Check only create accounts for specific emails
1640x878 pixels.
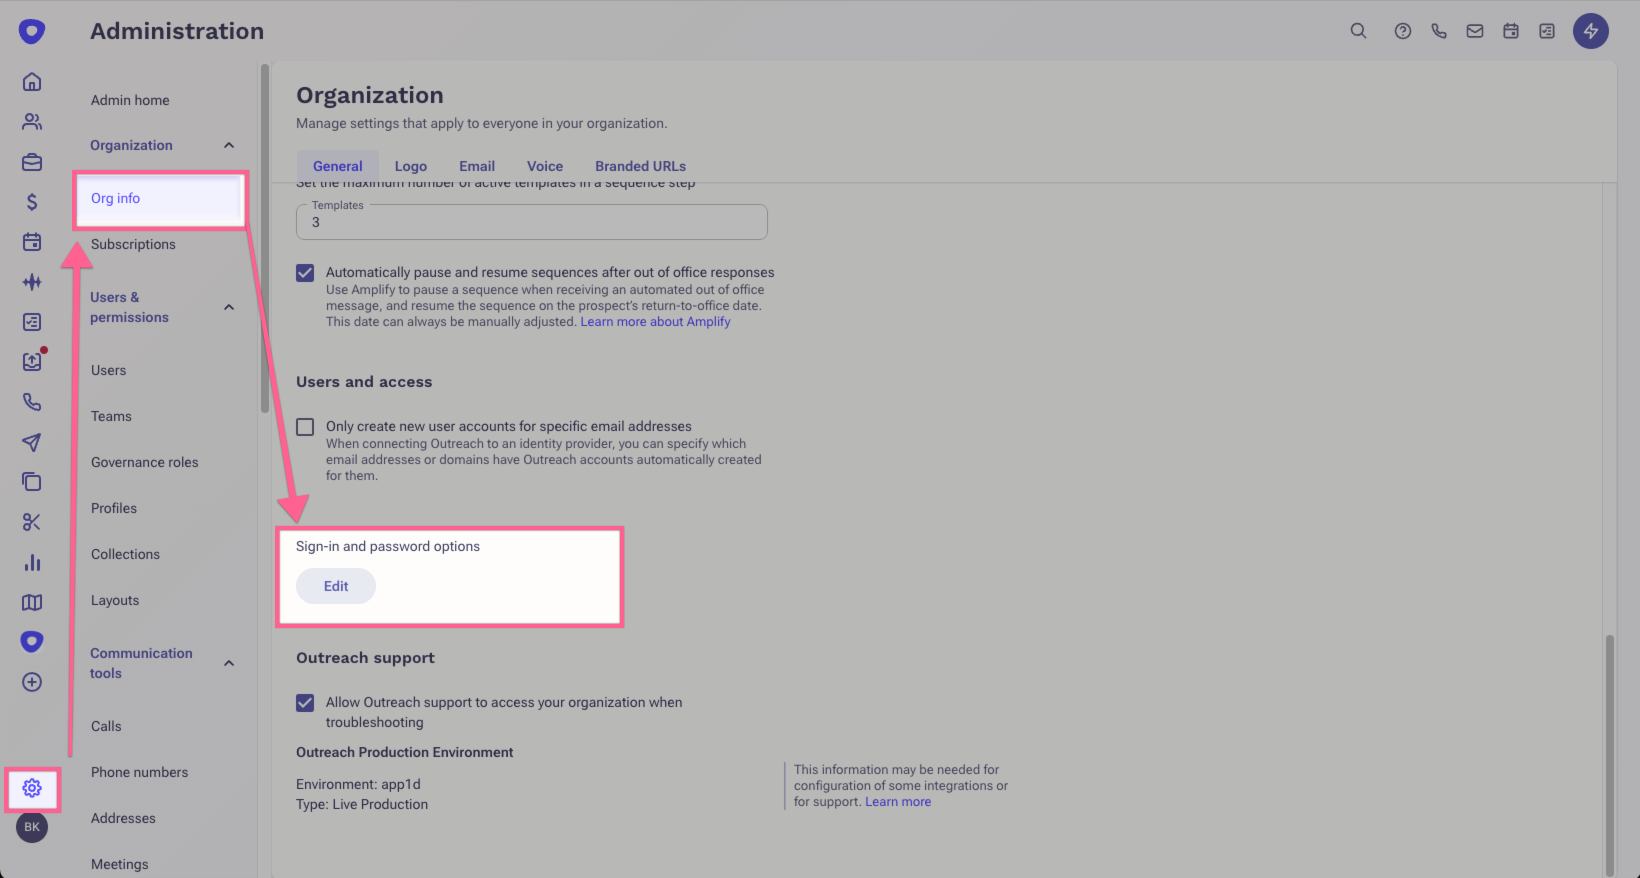tap(305, 427)
